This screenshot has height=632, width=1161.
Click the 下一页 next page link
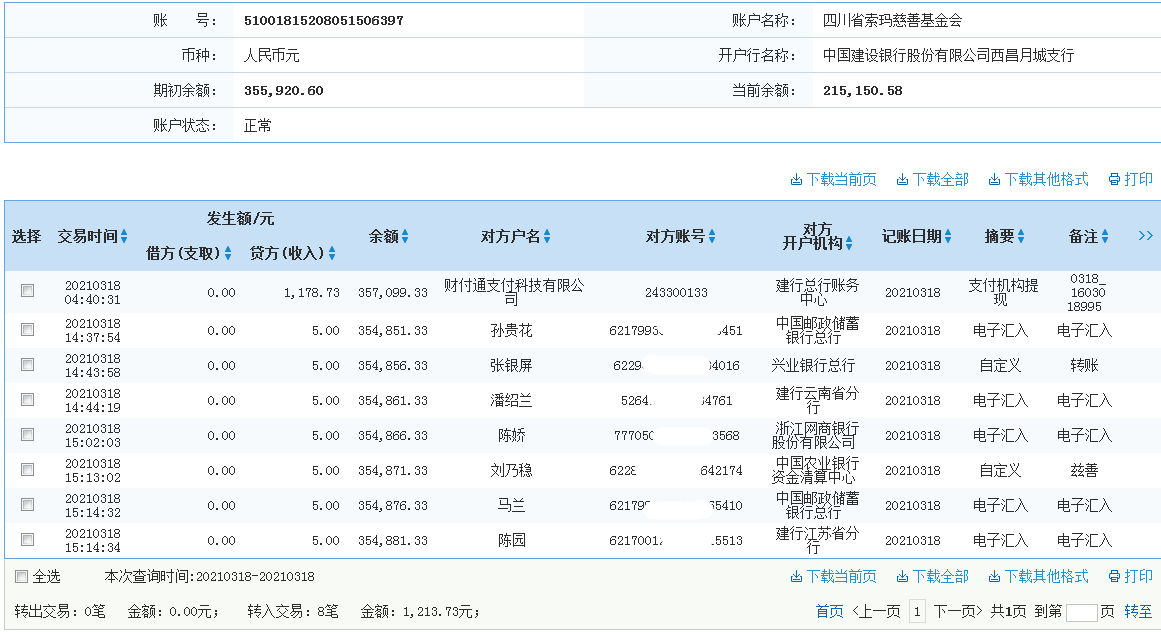point(956,611)
